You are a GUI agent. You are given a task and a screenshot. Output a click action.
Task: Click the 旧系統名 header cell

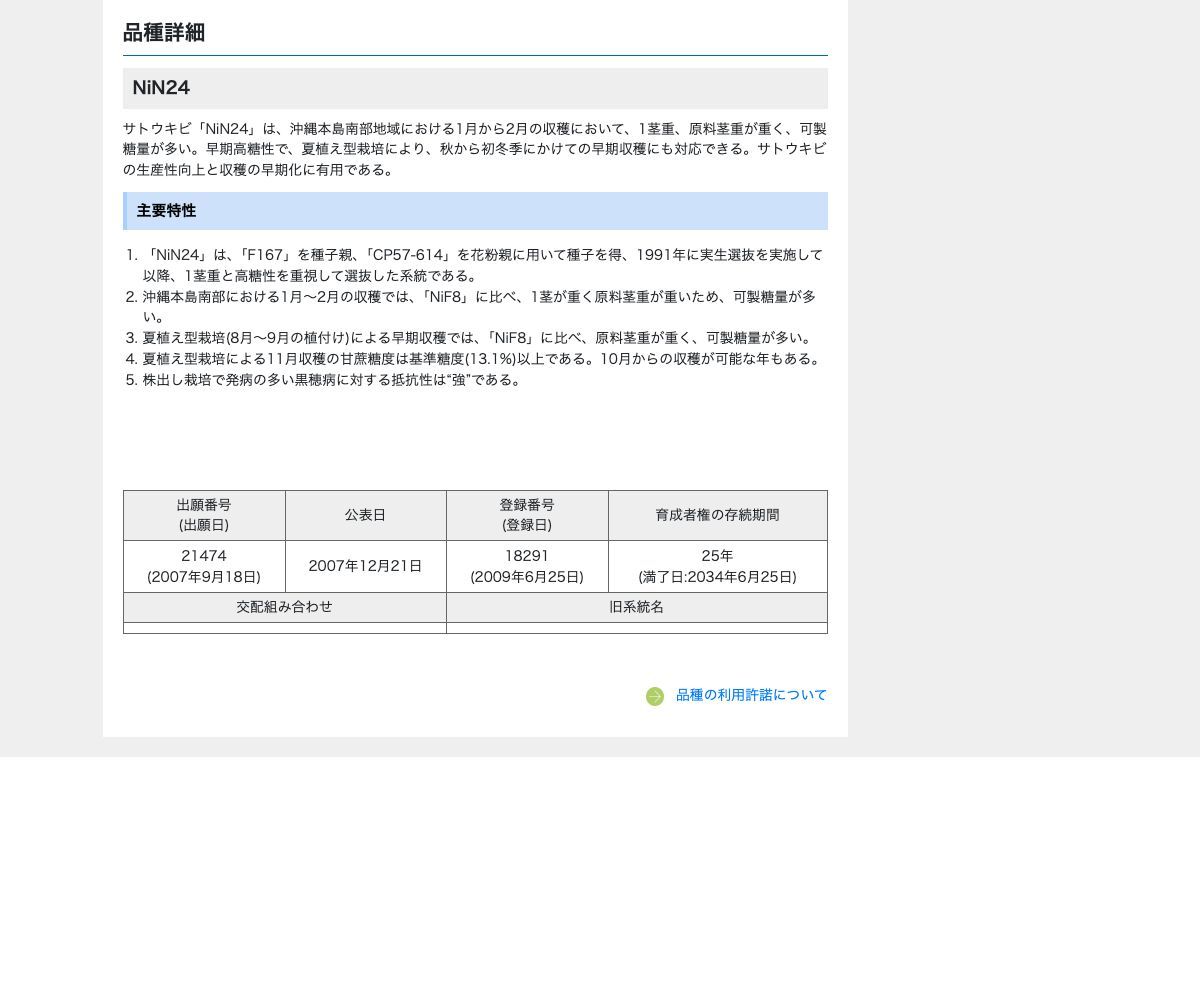pyautogui.click(x=637, y=607)
